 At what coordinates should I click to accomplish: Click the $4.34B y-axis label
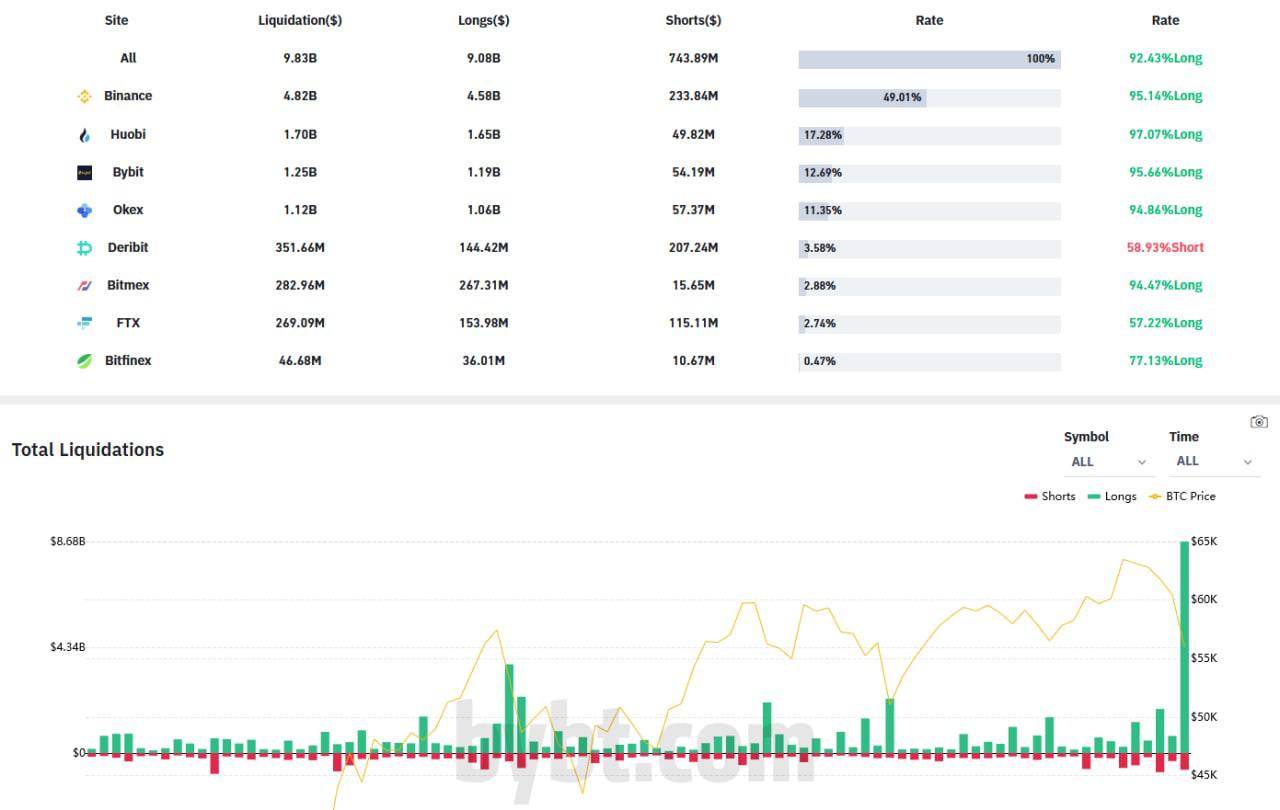click(x=67, y=648)
